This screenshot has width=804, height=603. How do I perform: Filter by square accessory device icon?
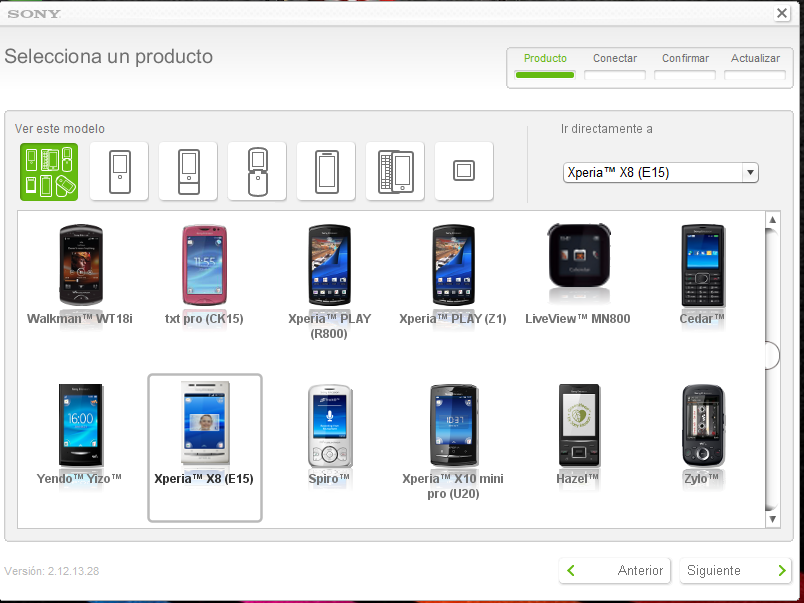tap(464, 172)
